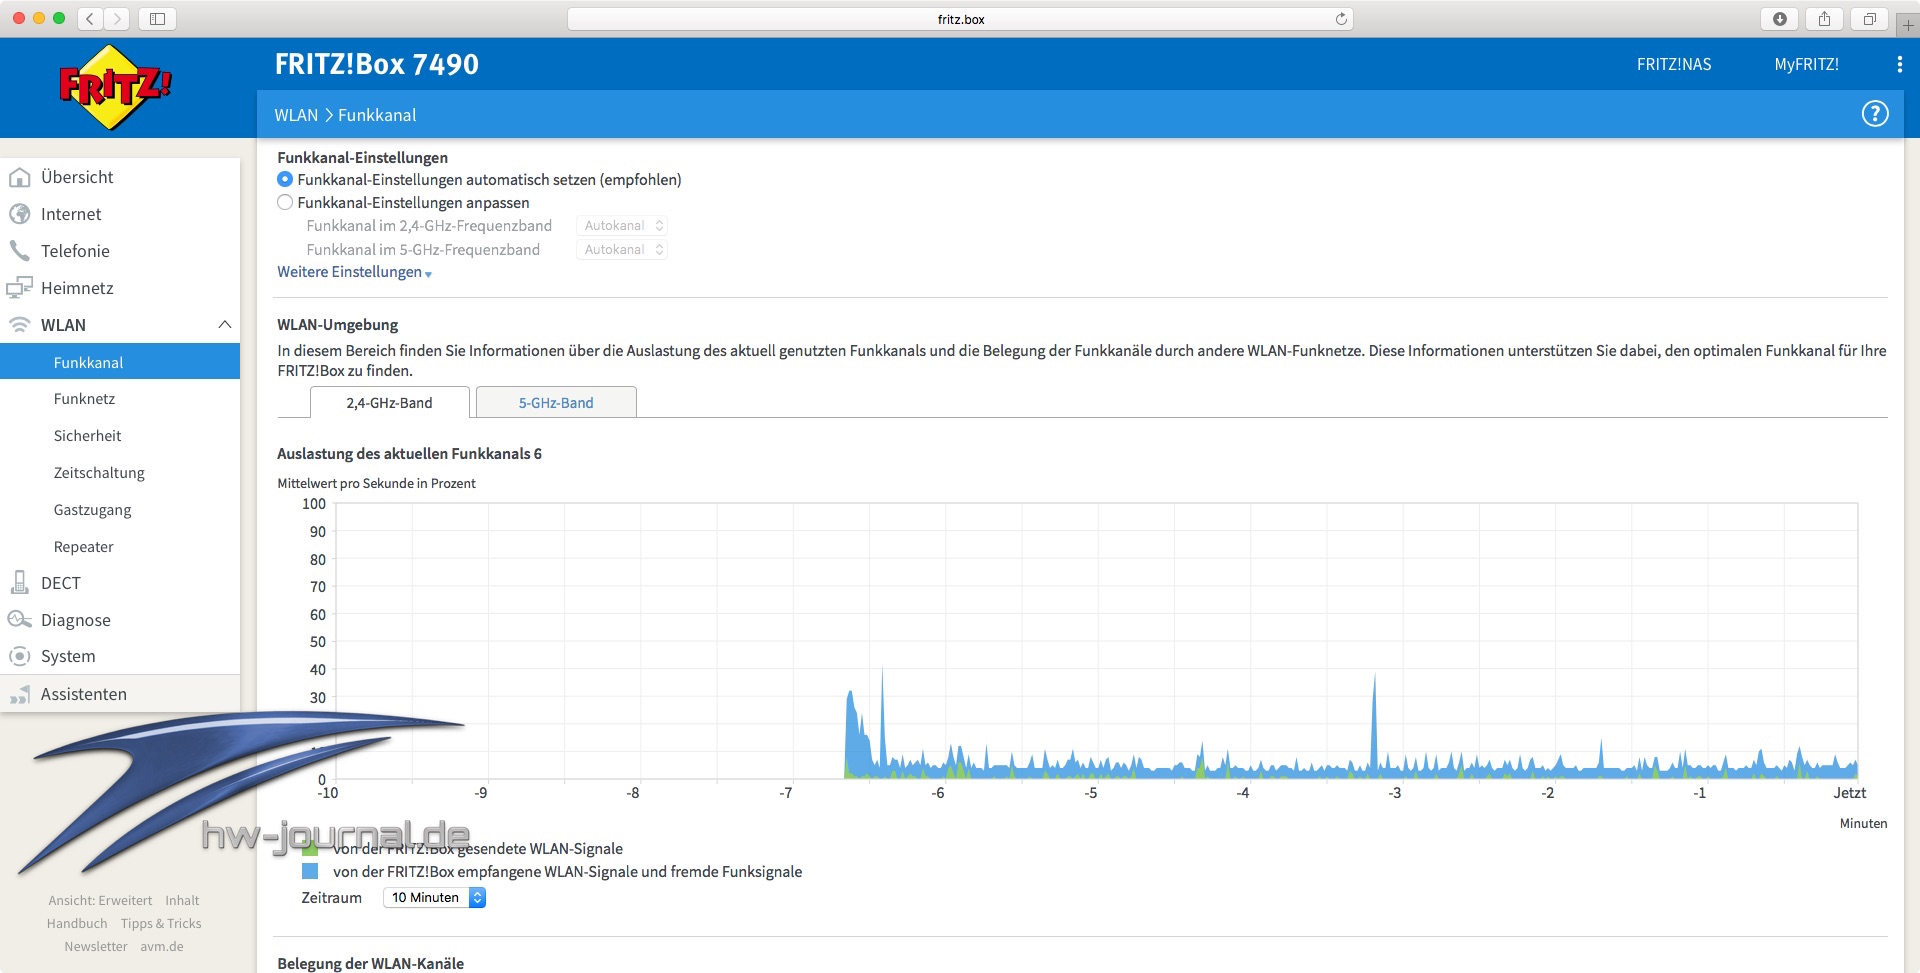Click the Diagnose icon
Image resolution: width=1920 pixels, height=973 pixels.
19,620
